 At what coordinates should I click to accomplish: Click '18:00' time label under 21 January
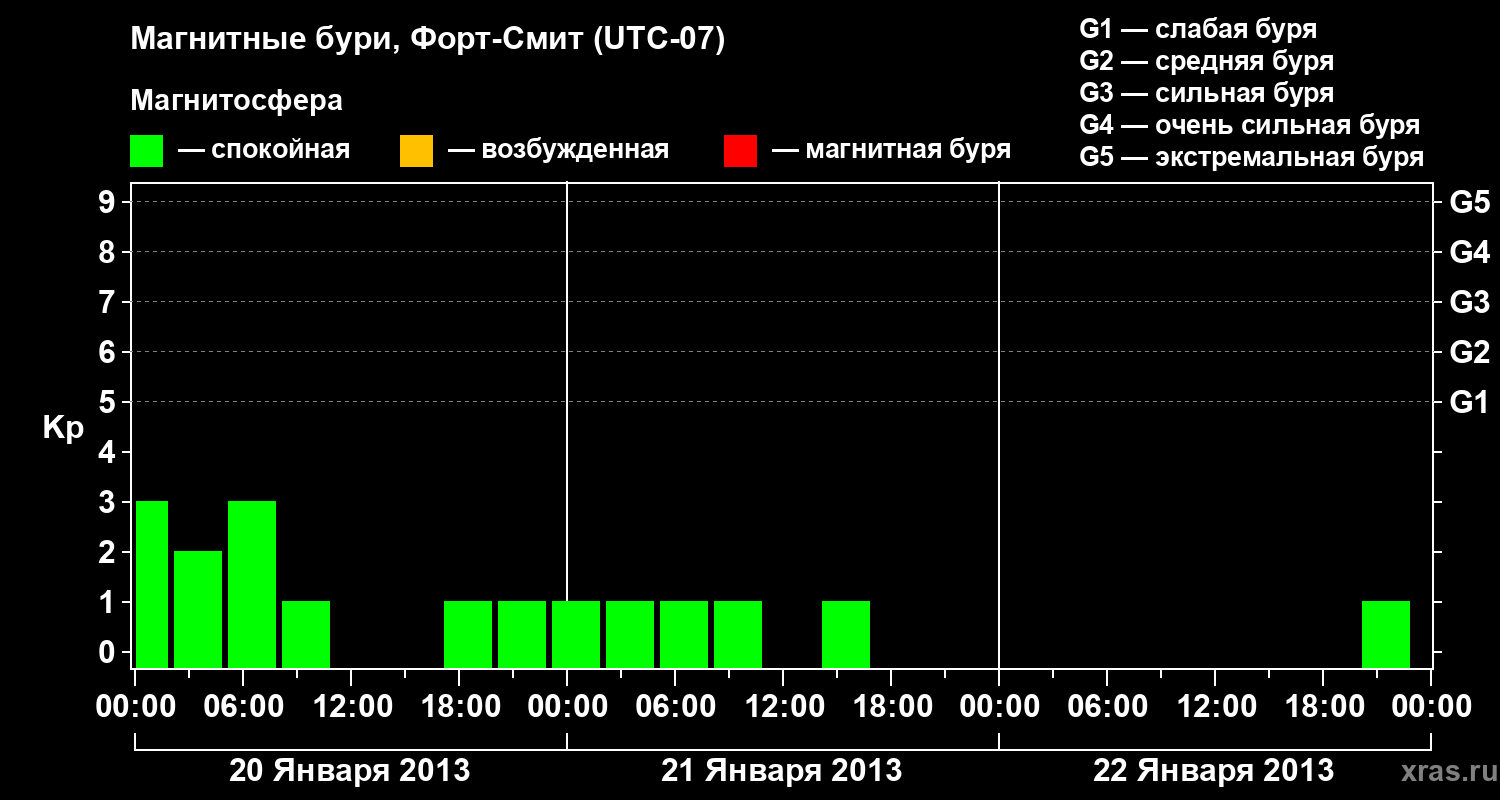pyautogui.click(x=891, y=706)
